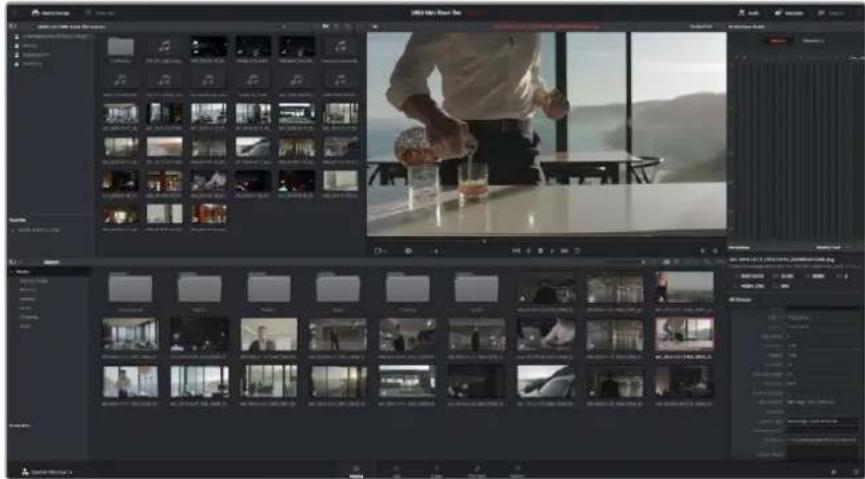Jump to first frame in viewer

coord(516,251)
